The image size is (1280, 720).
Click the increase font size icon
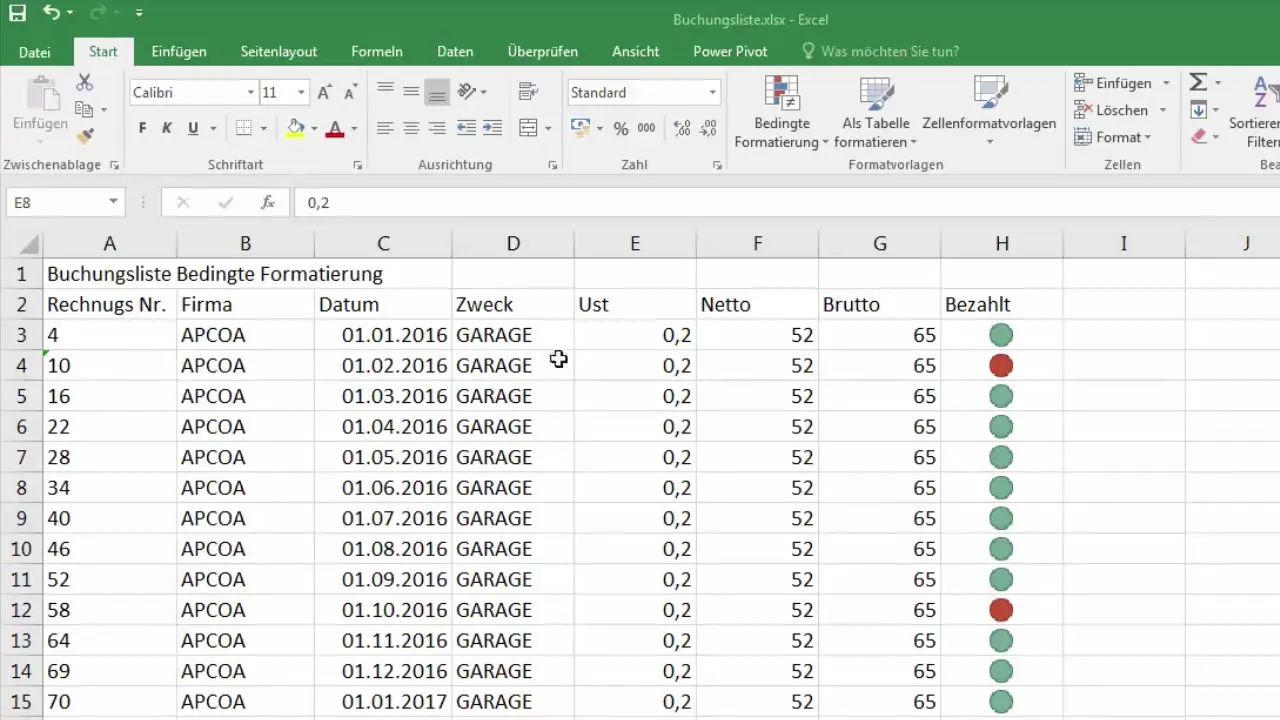[x=324, y=92]
